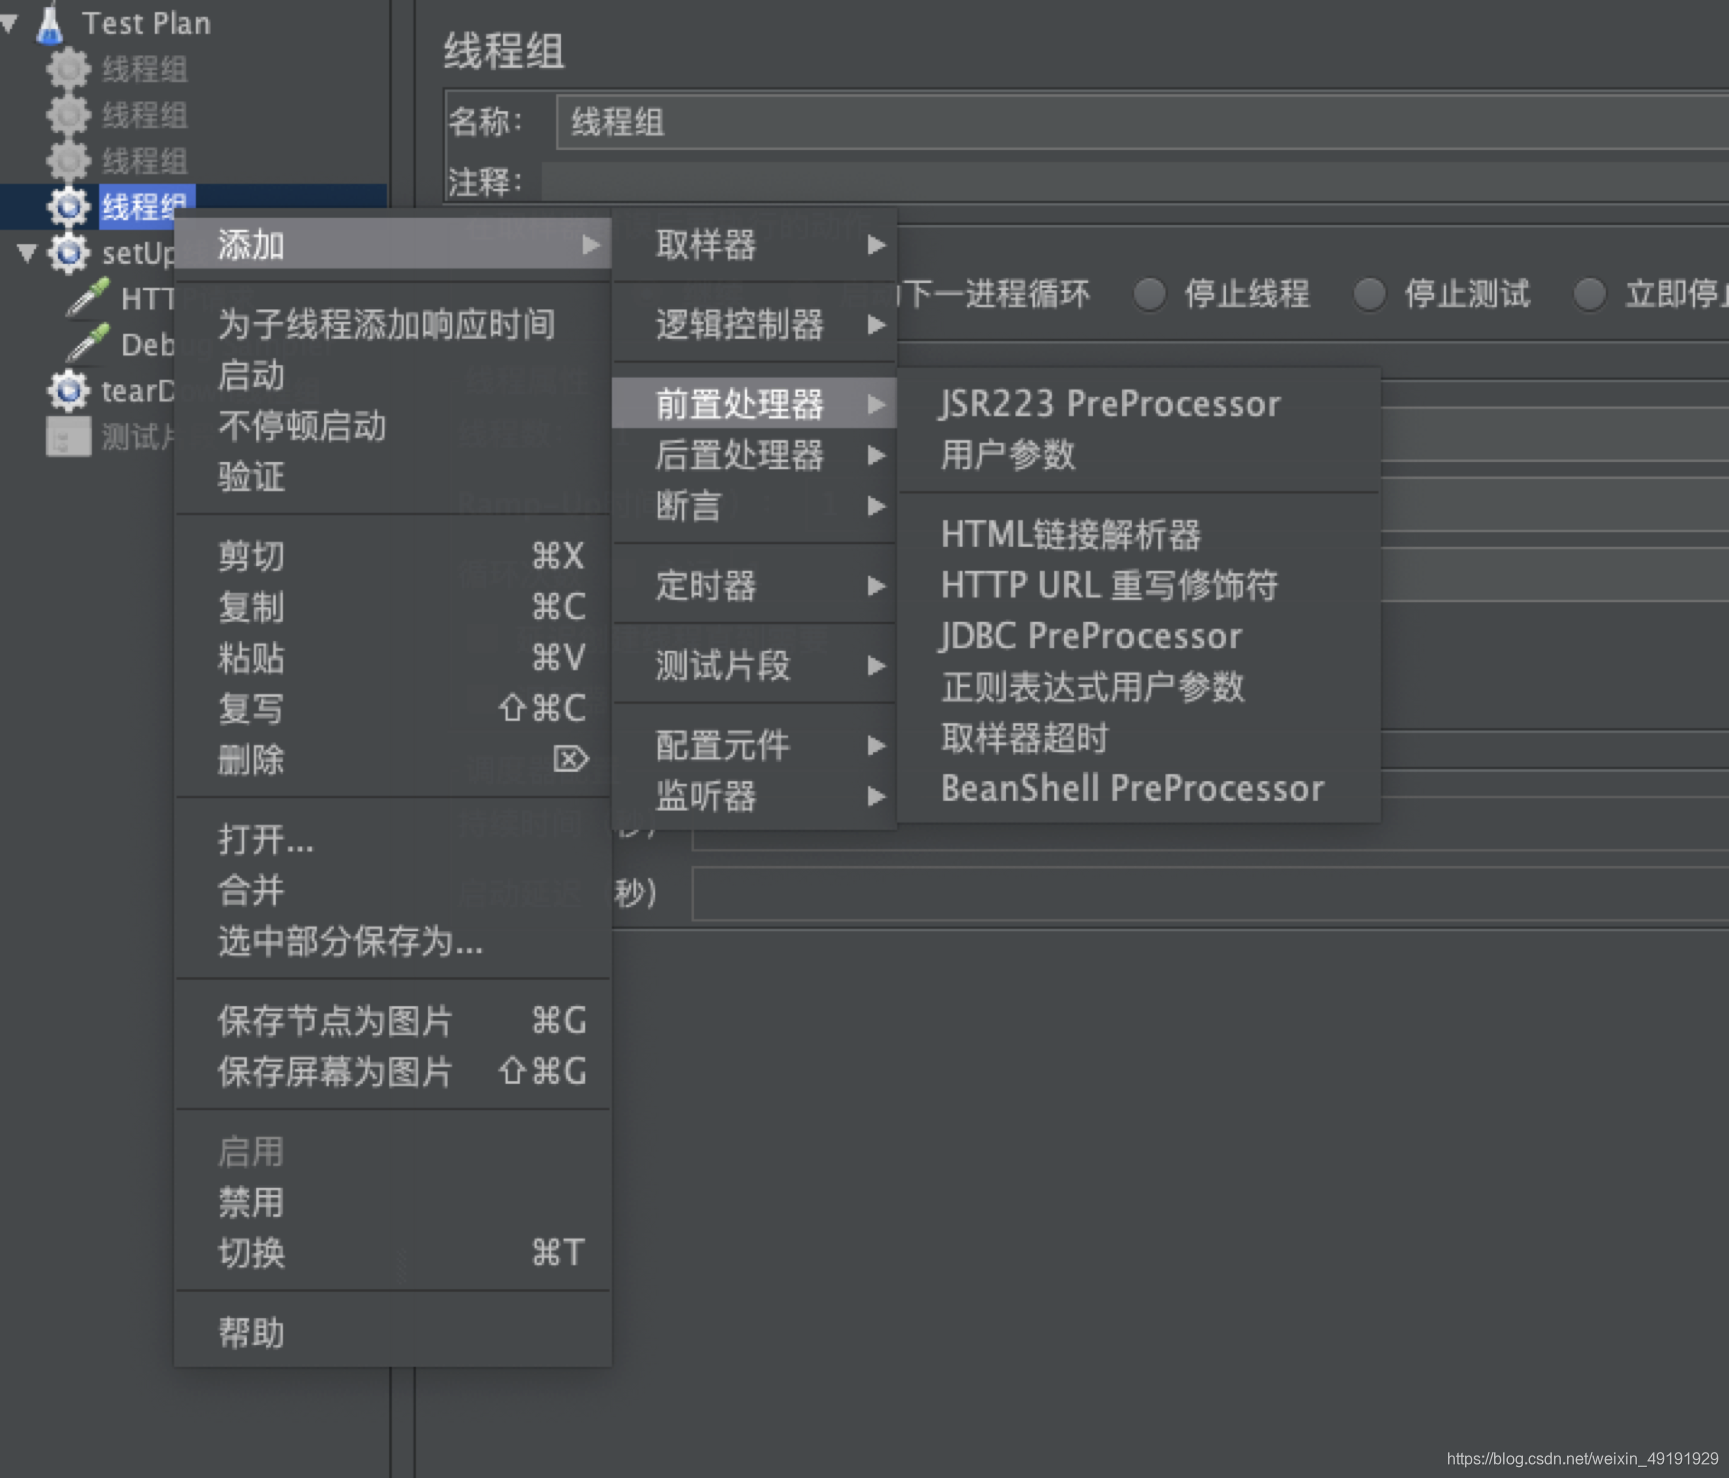The width and height of the screenshot is (1729, 1478).
Task: Expand the 配置元件 submenu
Action: tap(754, 745)
